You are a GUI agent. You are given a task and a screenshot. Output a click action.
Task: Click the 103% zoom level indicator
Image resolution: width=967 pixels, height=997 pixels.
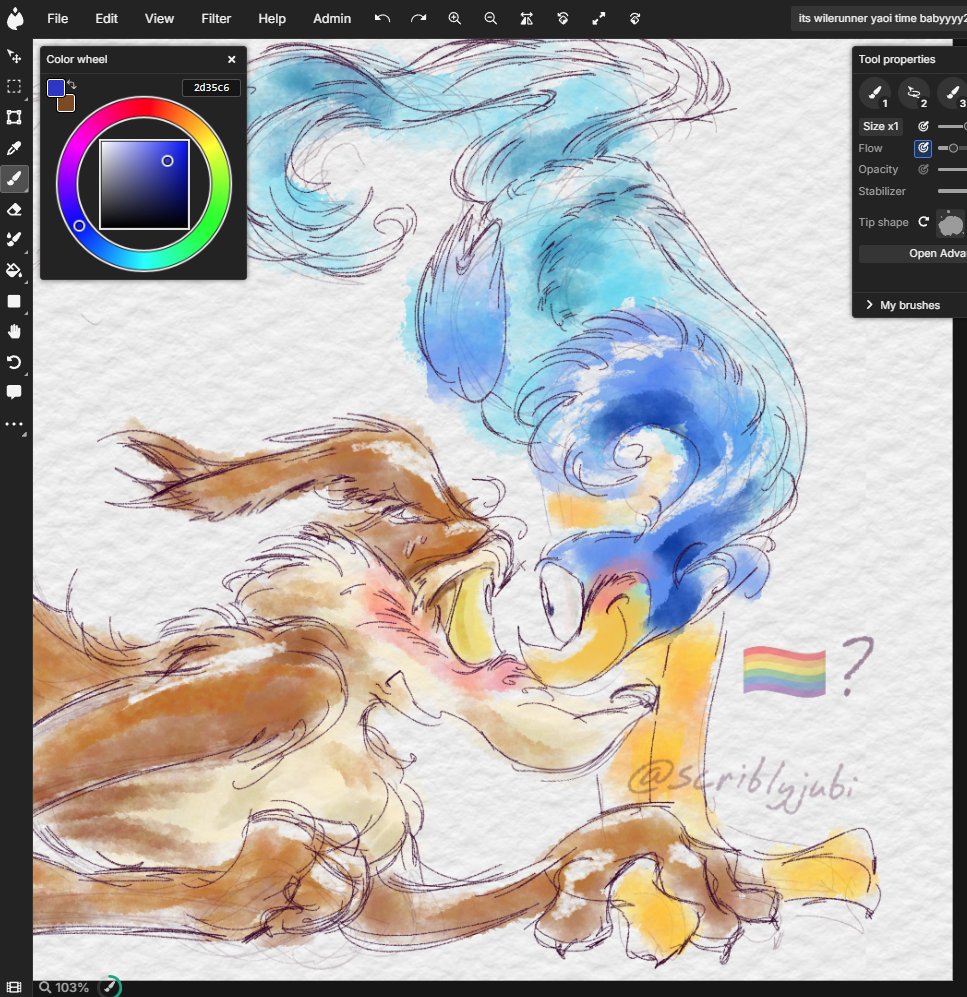click(64, 987)
